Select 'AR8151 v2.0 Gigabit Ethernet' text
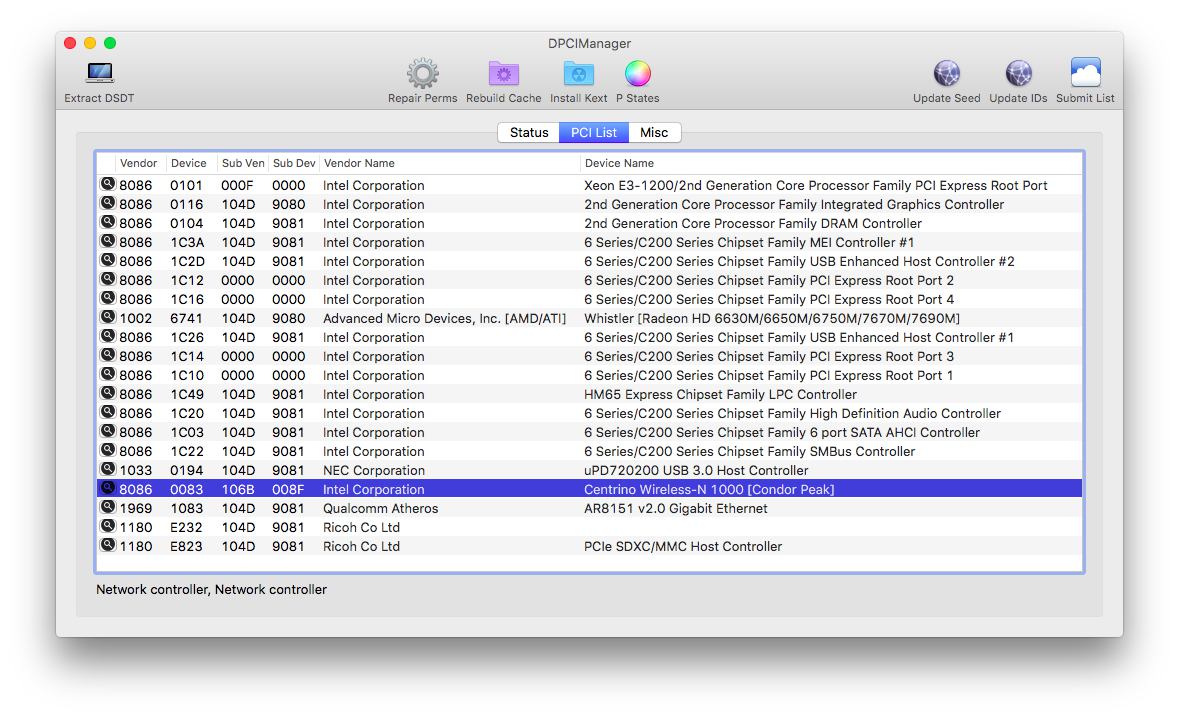This screenshot has width=1179, height=717. (x=676, y=509)
